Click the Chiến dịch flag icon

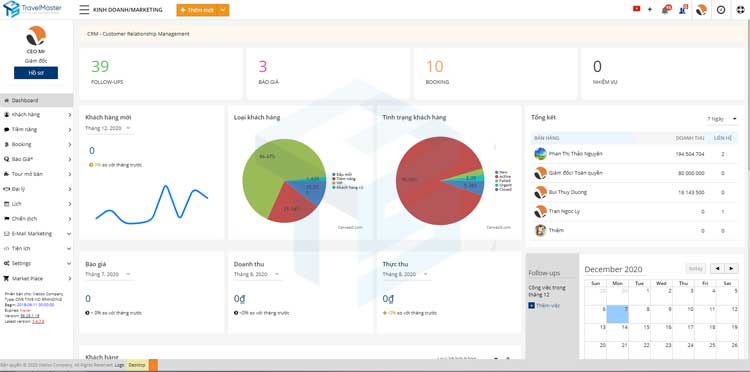7,219
